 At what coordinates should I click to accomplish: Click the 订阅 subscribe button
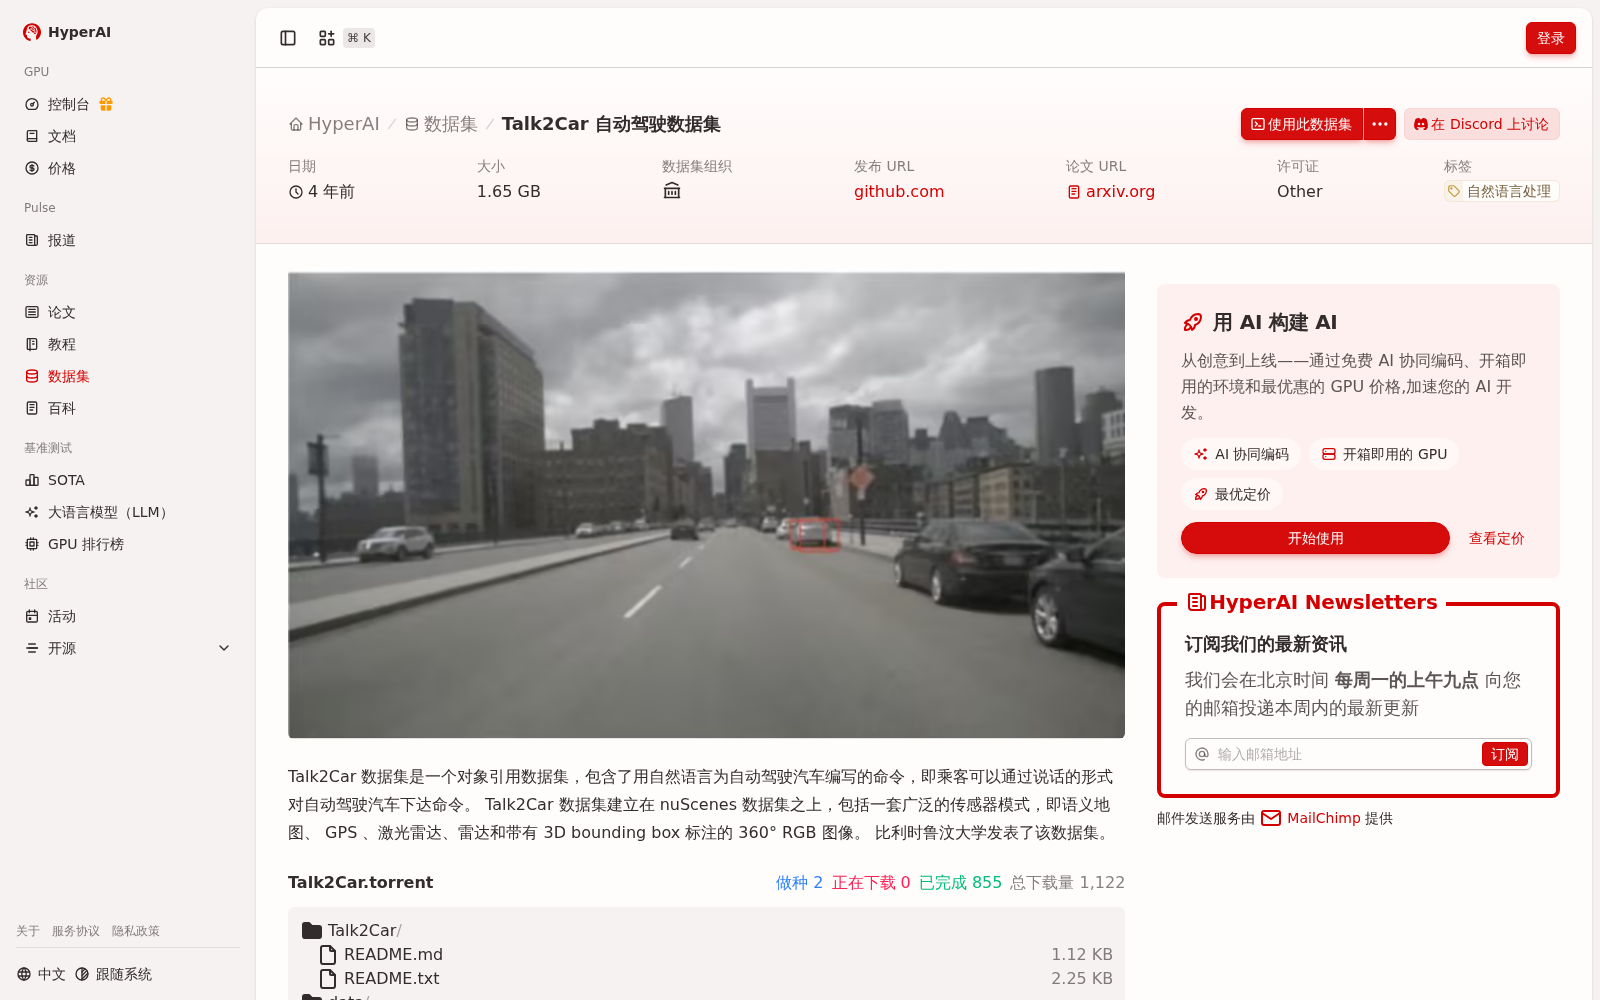point(1504,754)
